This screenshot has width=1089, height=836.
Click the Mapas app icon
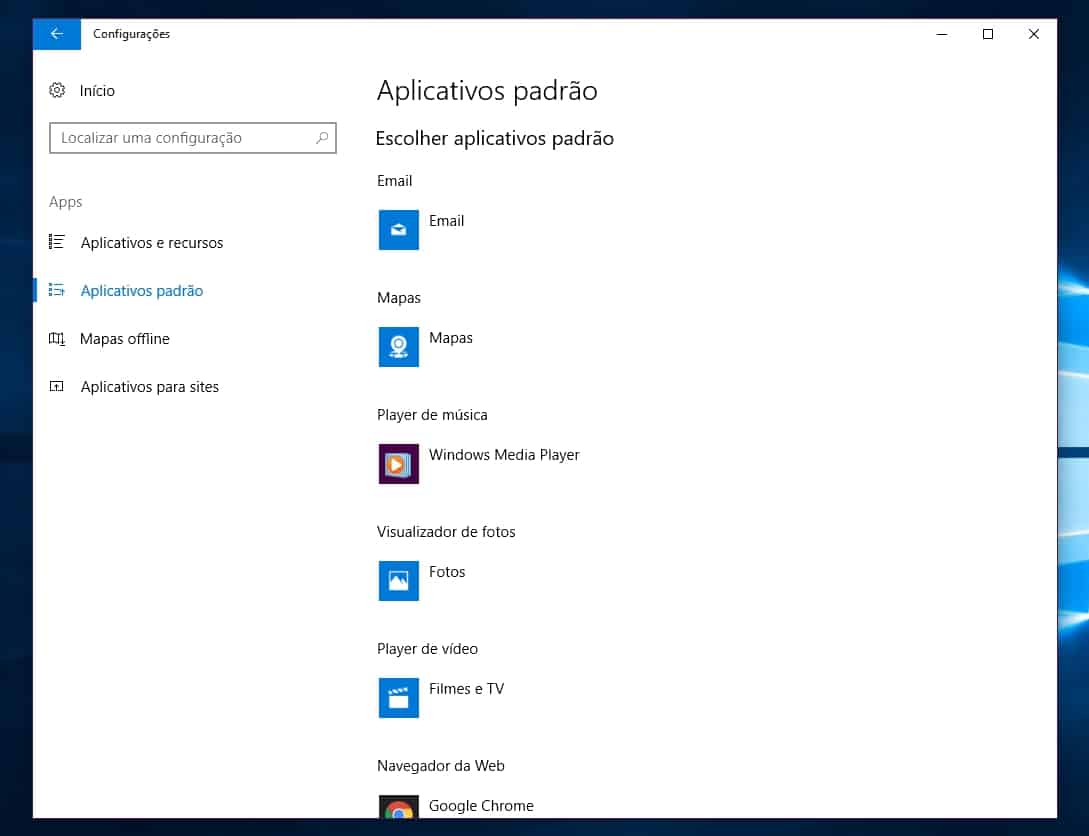(x=399, y=346)
